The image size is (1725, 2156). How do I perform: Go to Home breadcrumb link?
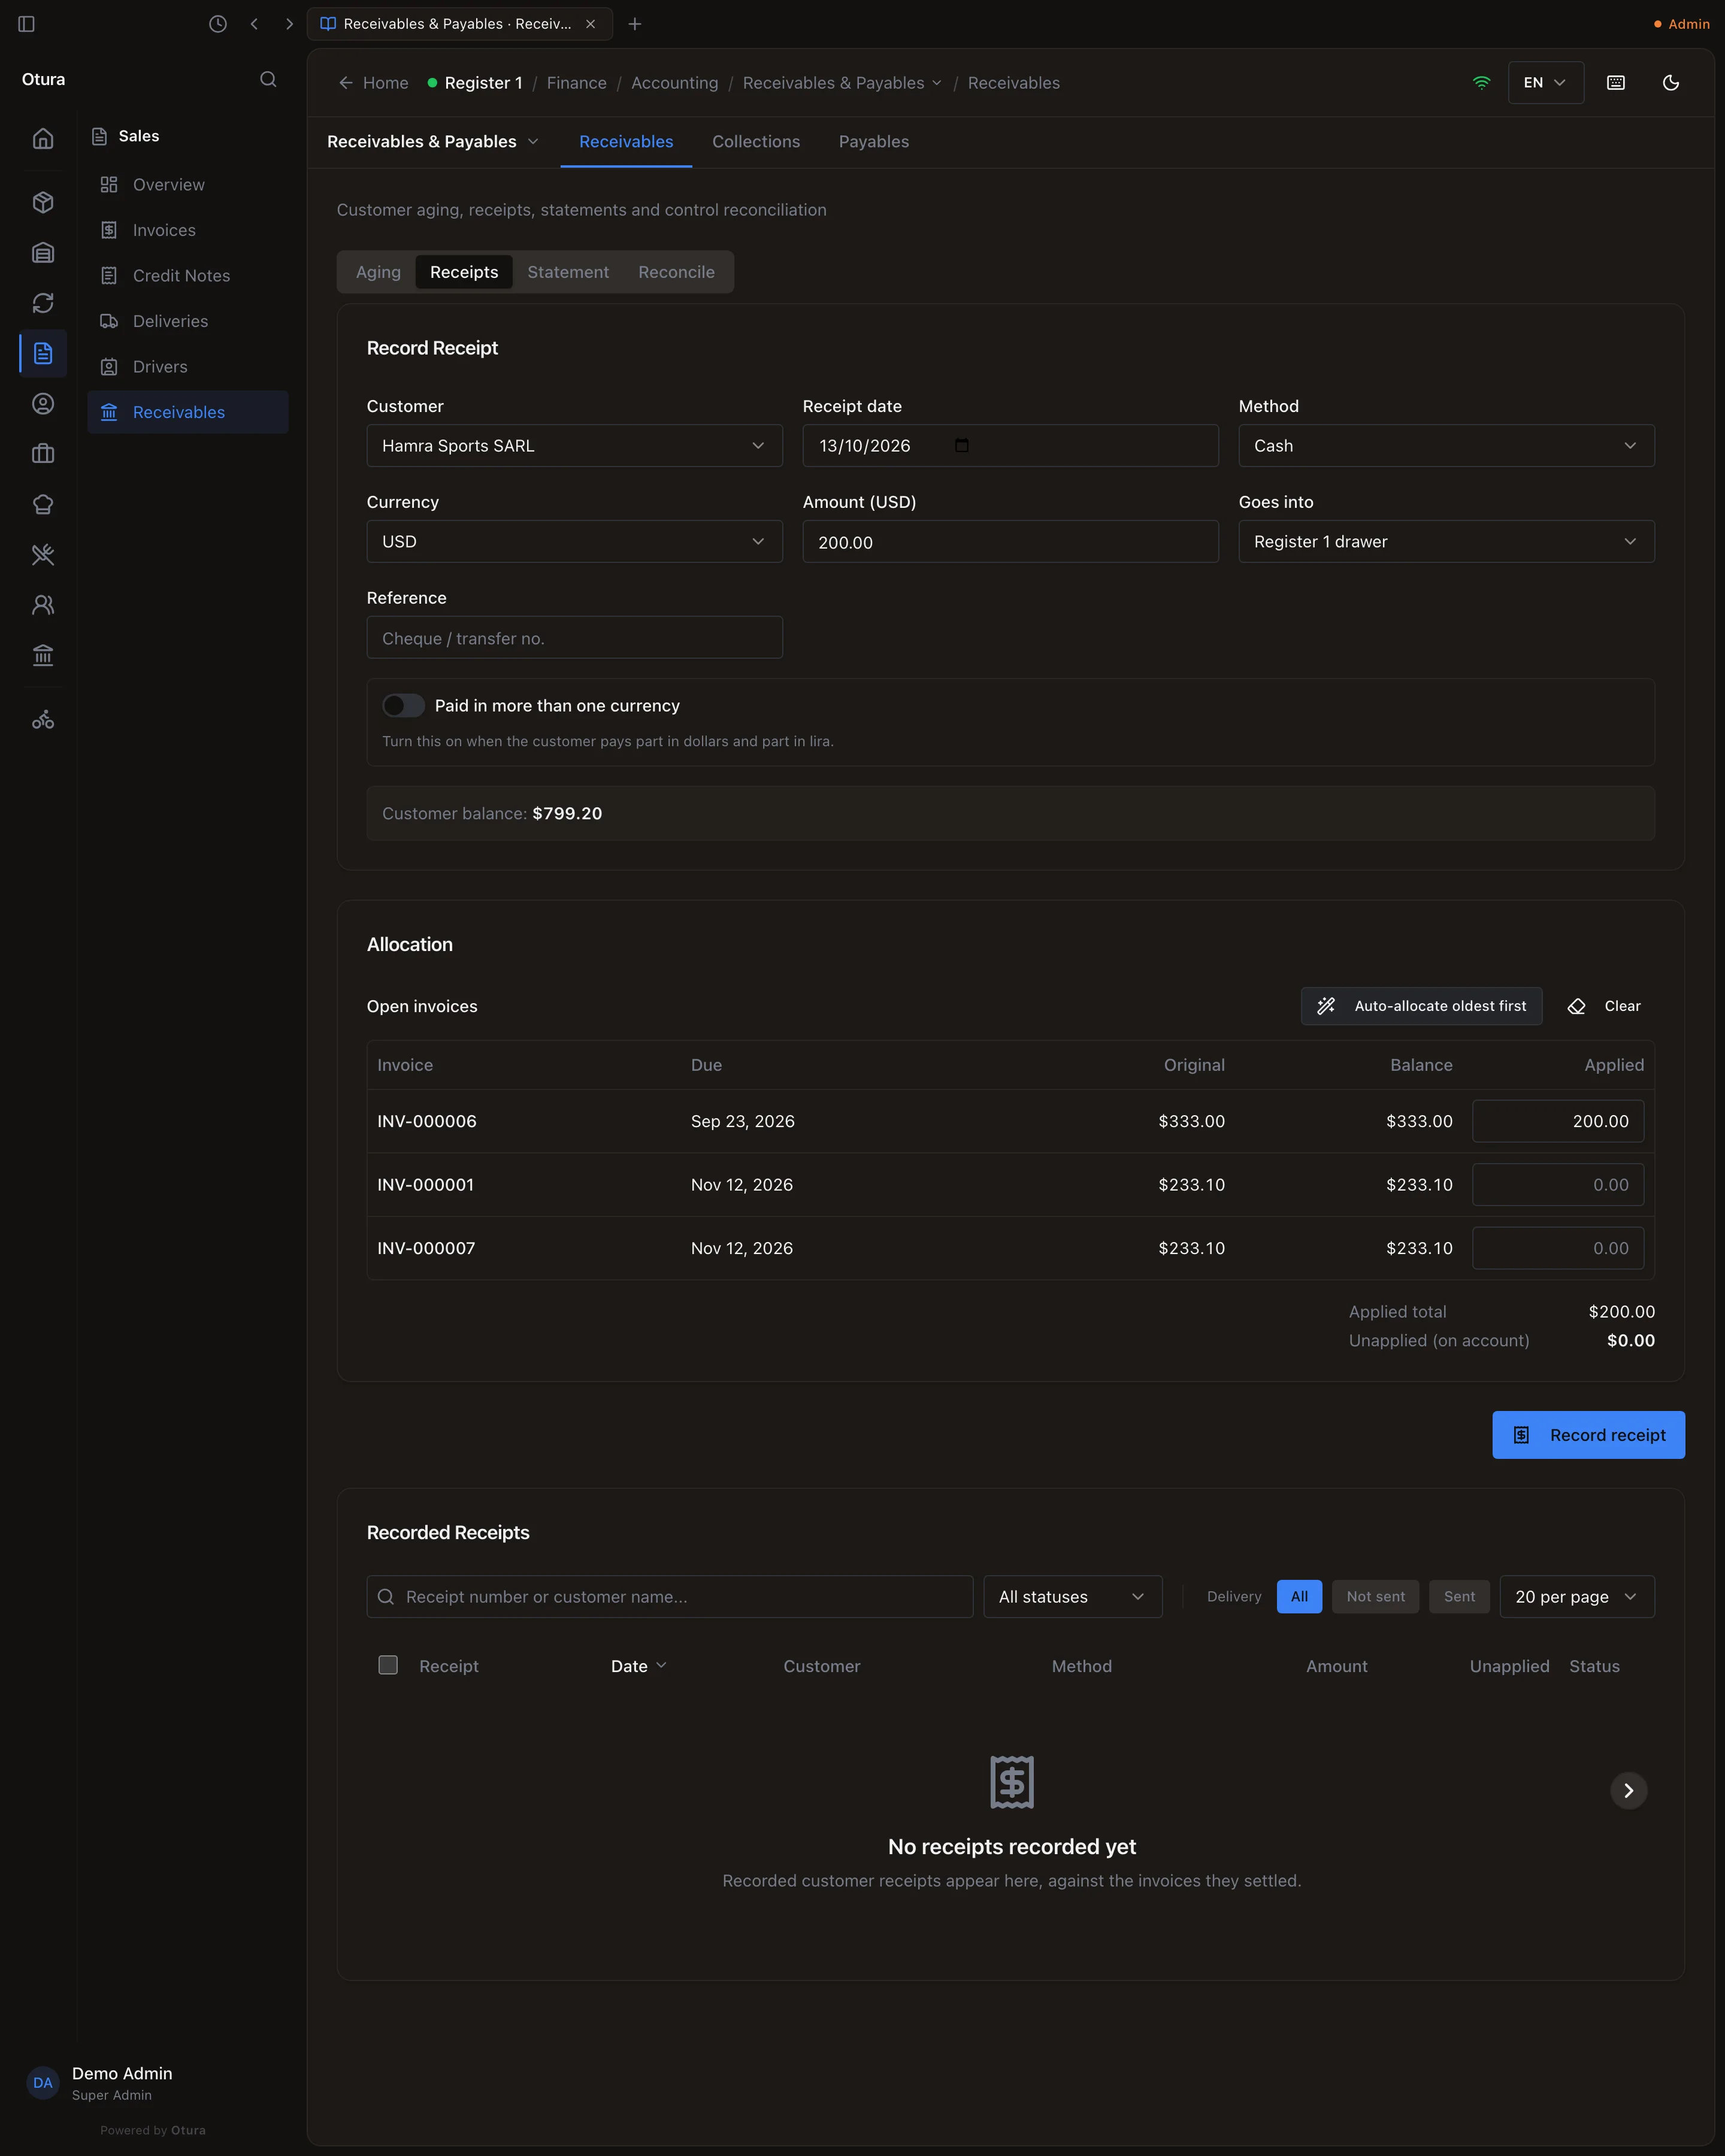tap(373, 83)
